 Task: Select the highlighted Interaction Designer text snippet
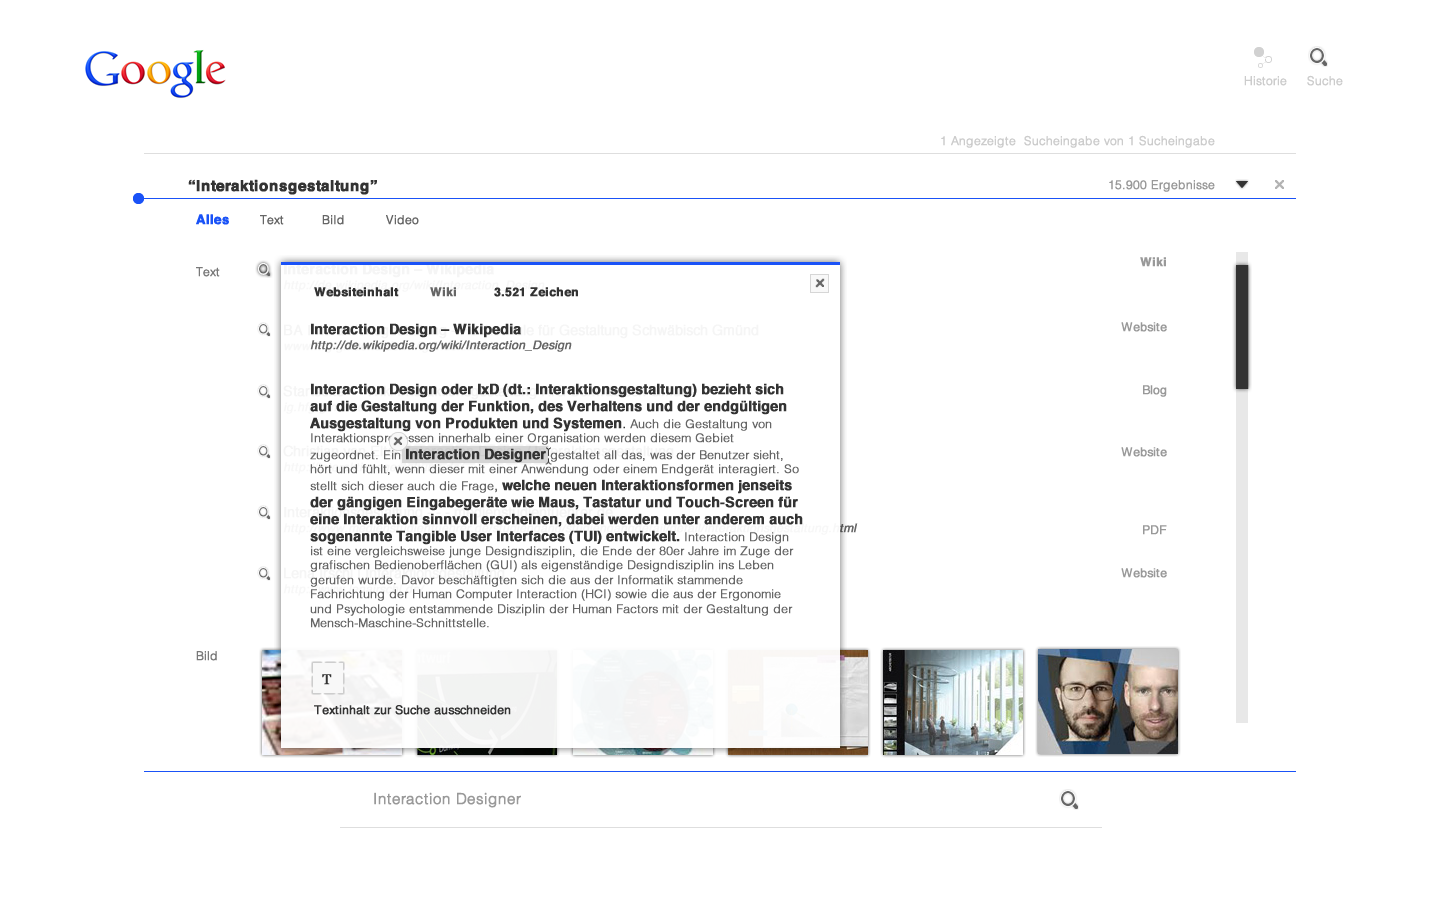[x=476, y=454]
